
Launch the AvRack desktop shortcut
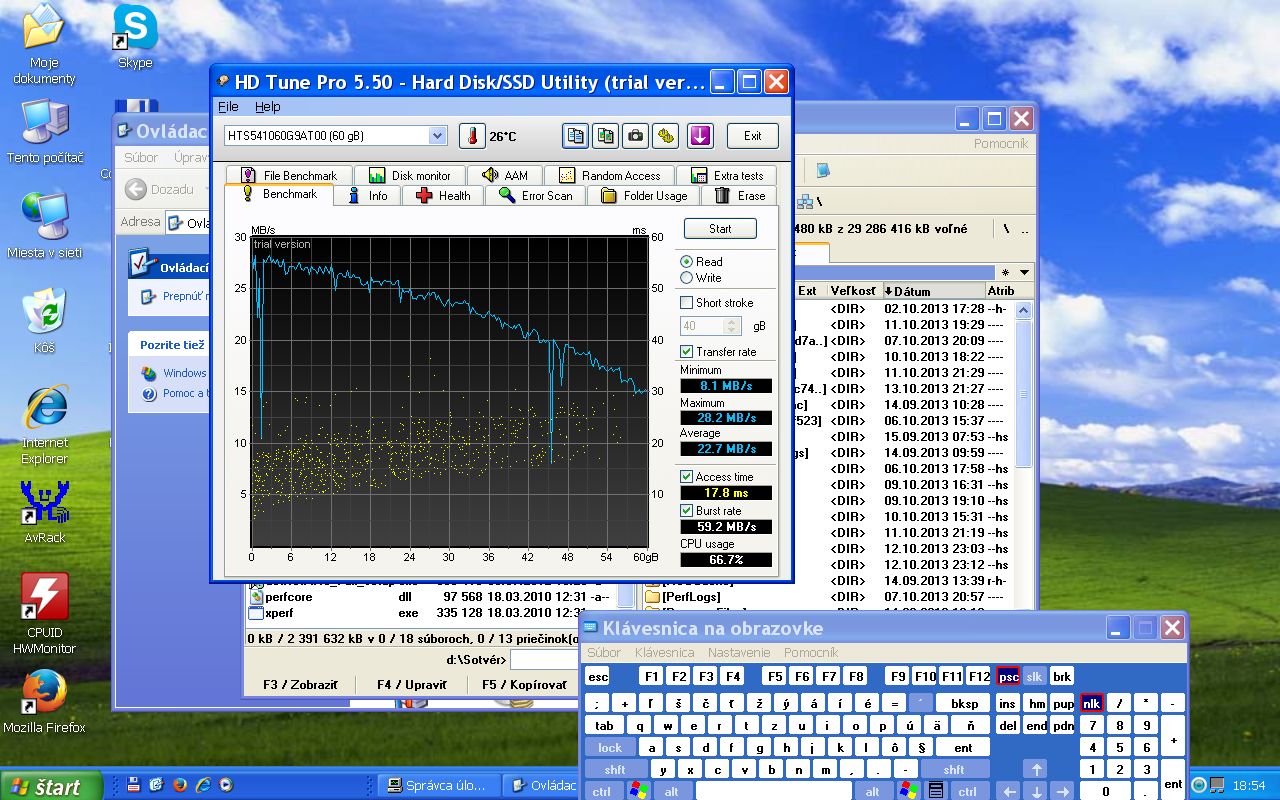tap(45, 512)
